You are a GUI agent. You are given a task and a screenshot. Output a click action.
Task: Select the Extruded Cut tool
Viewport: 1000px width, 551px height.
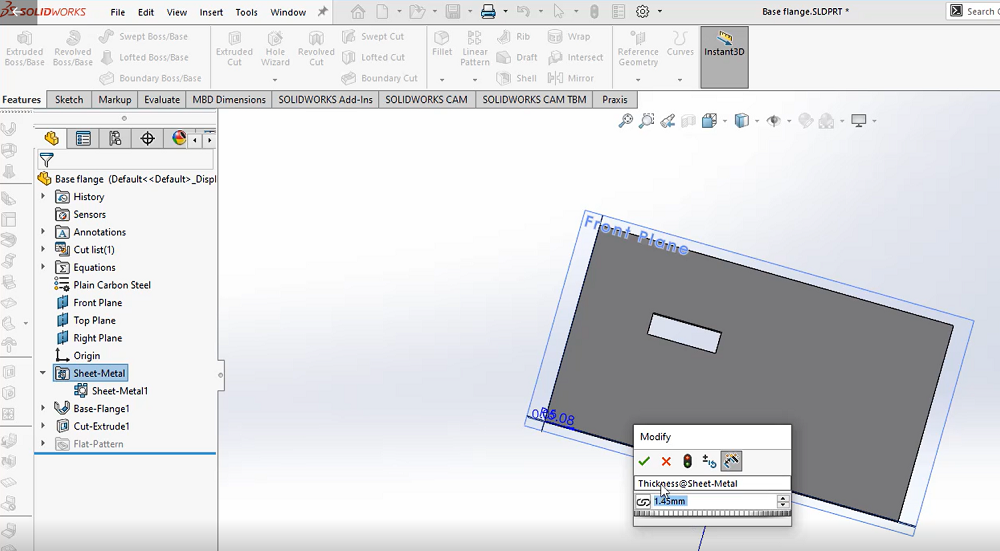234,48
